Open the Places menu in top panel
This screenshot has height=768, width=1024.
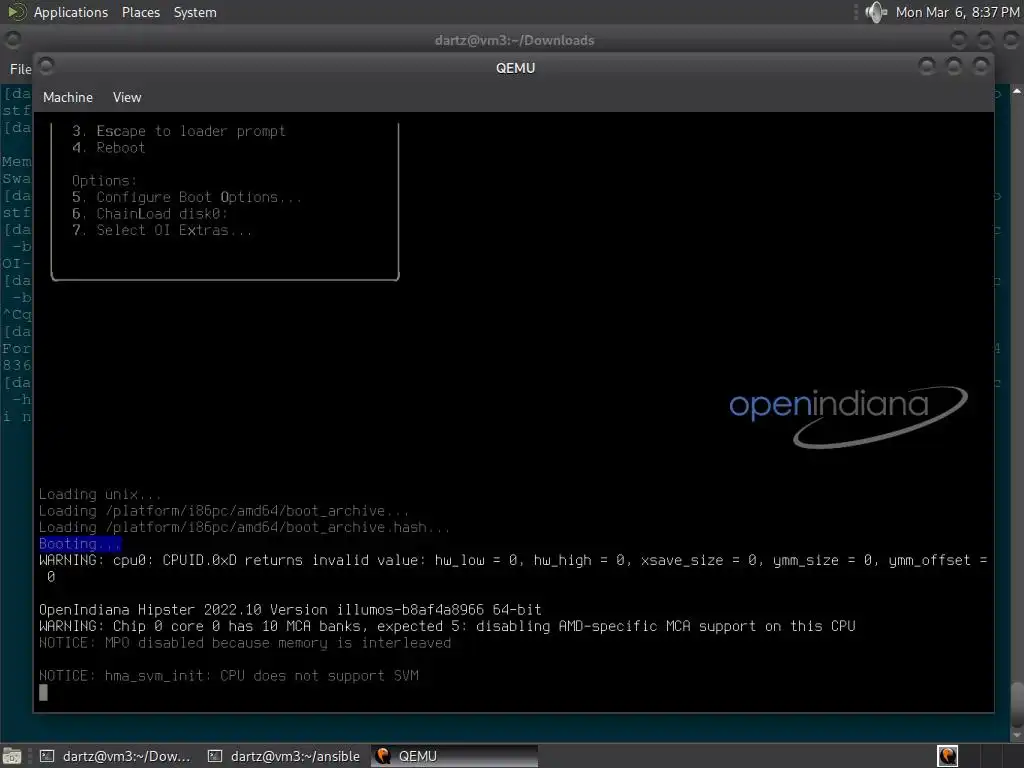coord(140,12)
